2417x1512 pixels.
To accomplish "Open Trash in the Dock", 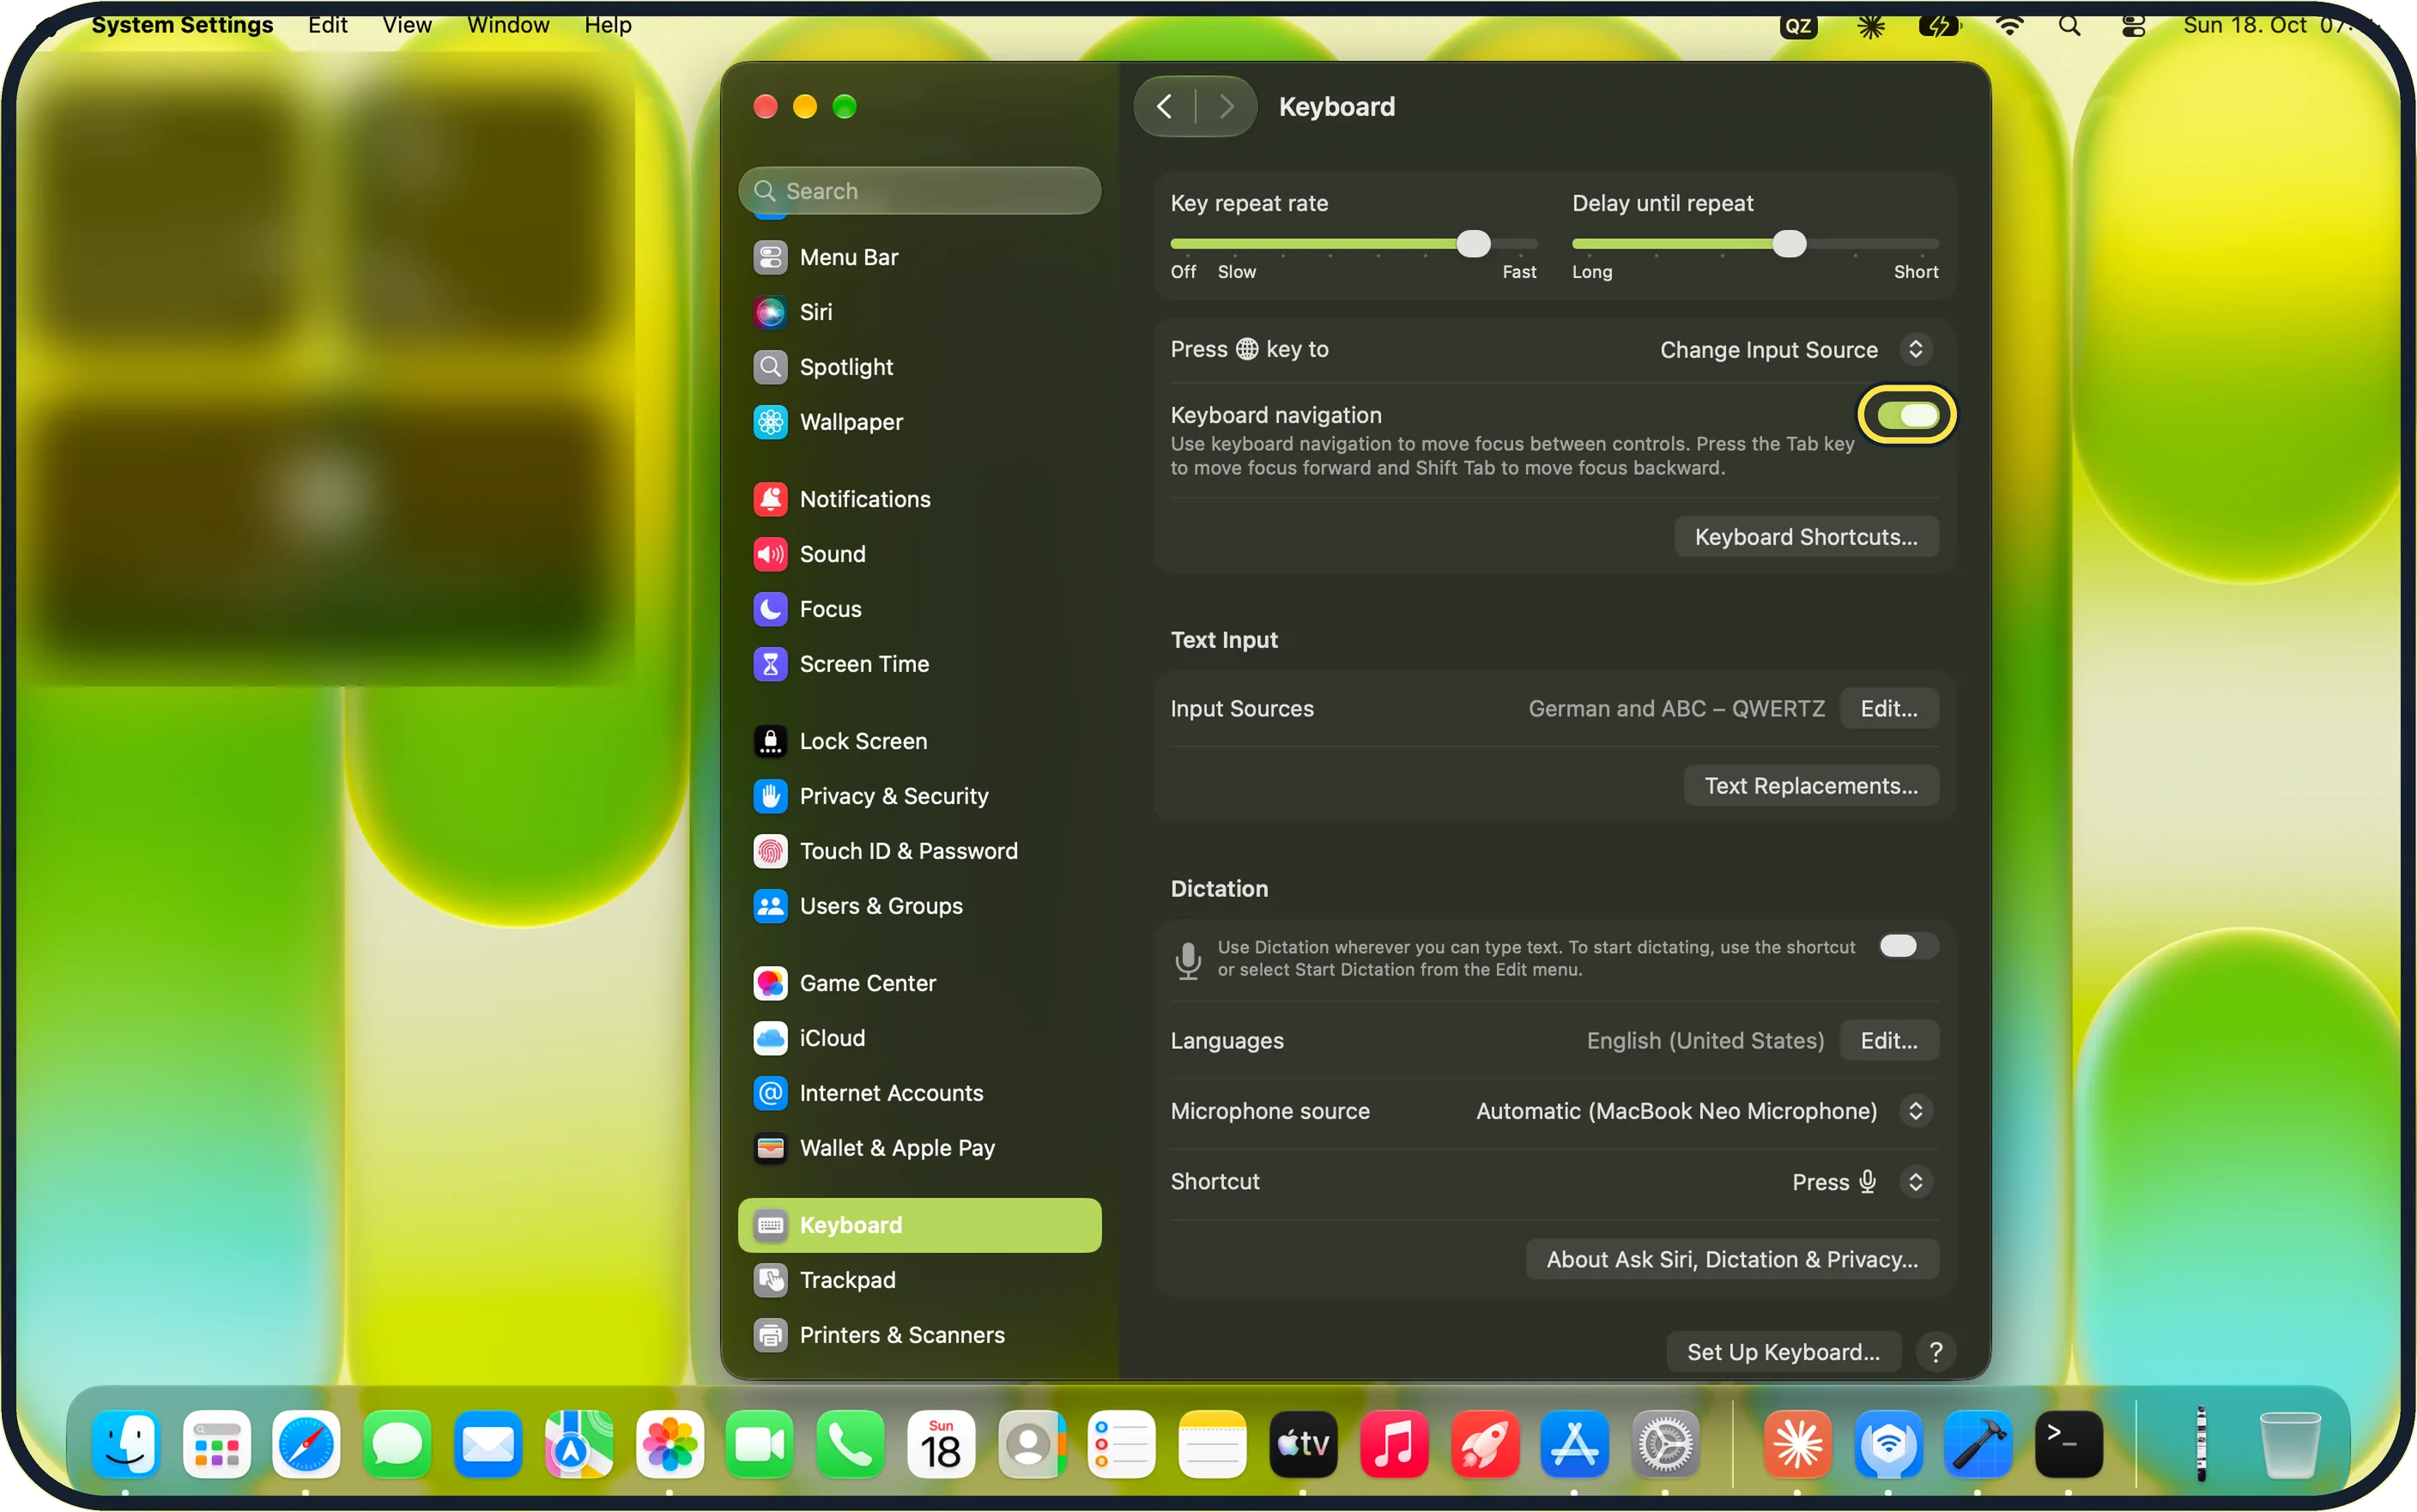I will [2290, 1444].
